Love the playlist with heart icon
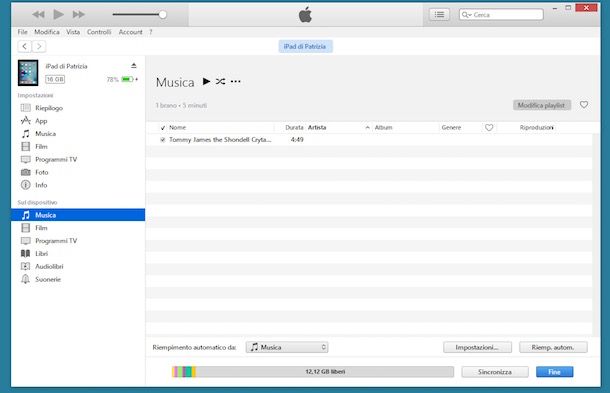This screenshot has height=393, width=610. [584, 104]
